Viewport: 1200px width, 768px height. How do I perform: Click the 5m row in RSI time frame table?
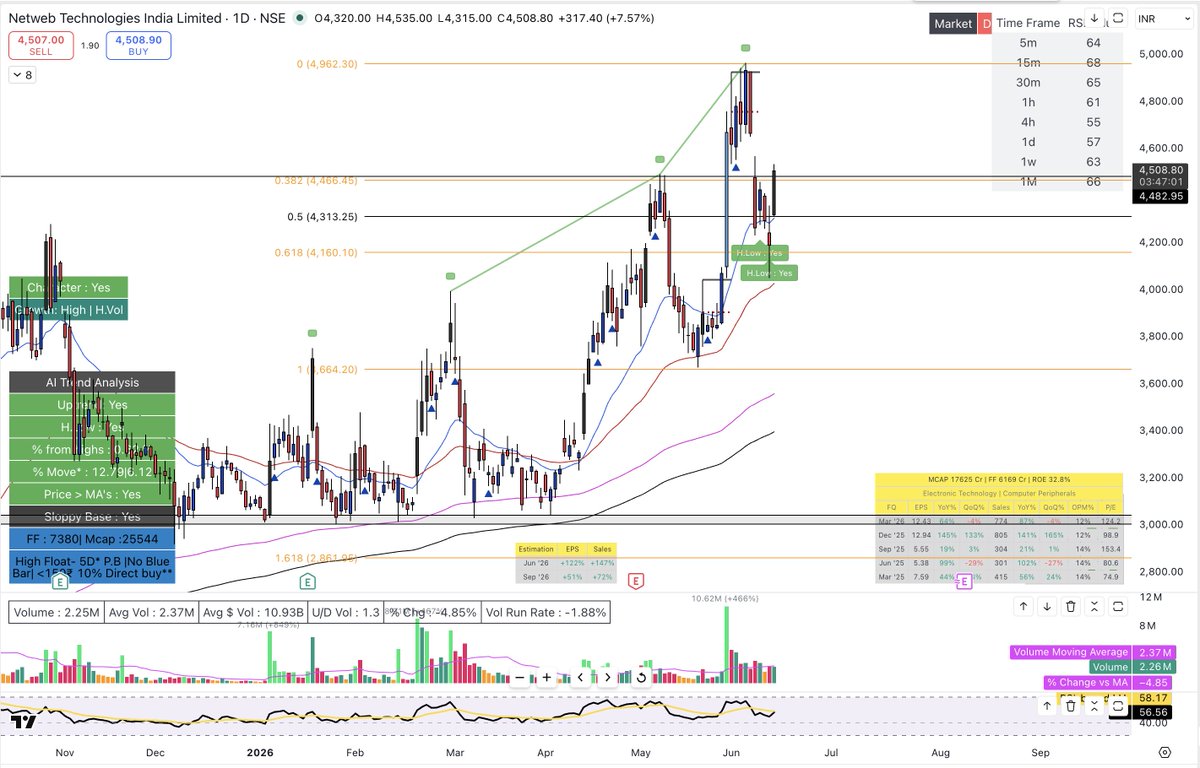[x=1058, y=43]
